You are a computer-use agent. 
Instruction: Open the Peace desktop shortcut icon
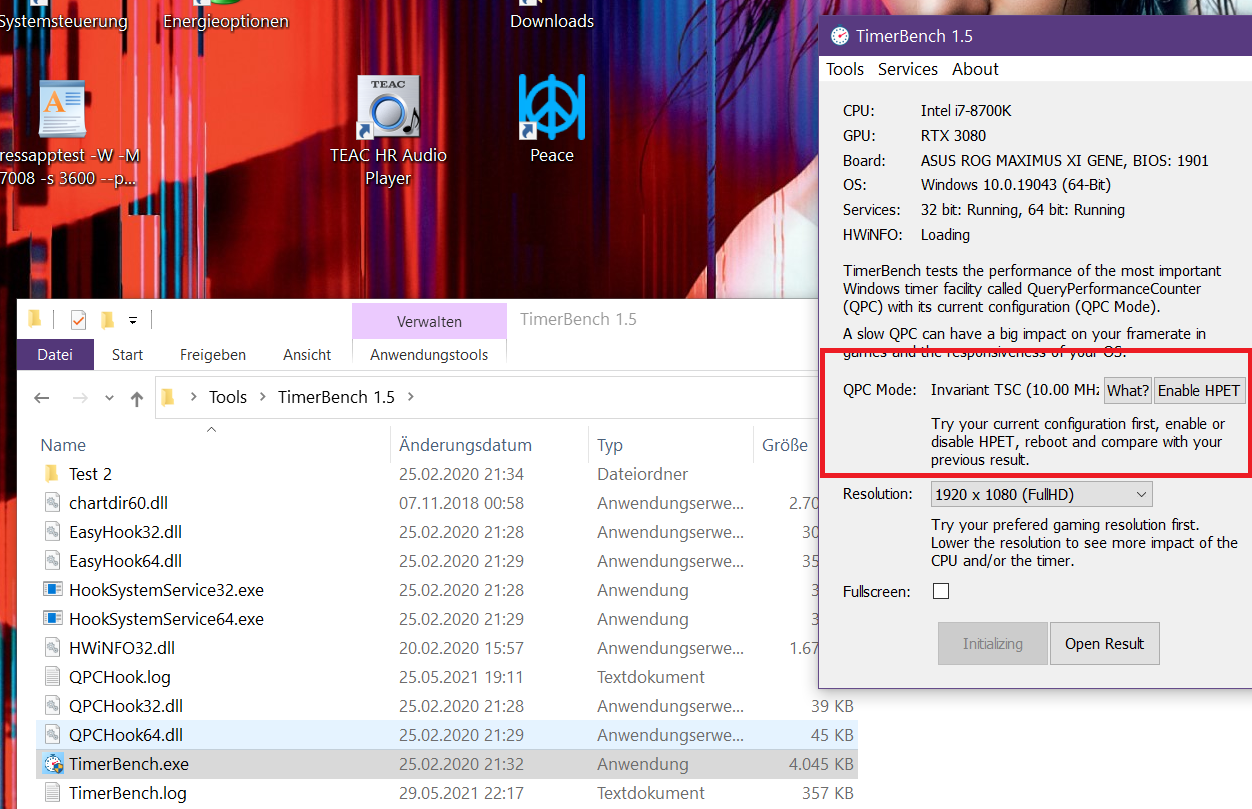tap(552, 107)
